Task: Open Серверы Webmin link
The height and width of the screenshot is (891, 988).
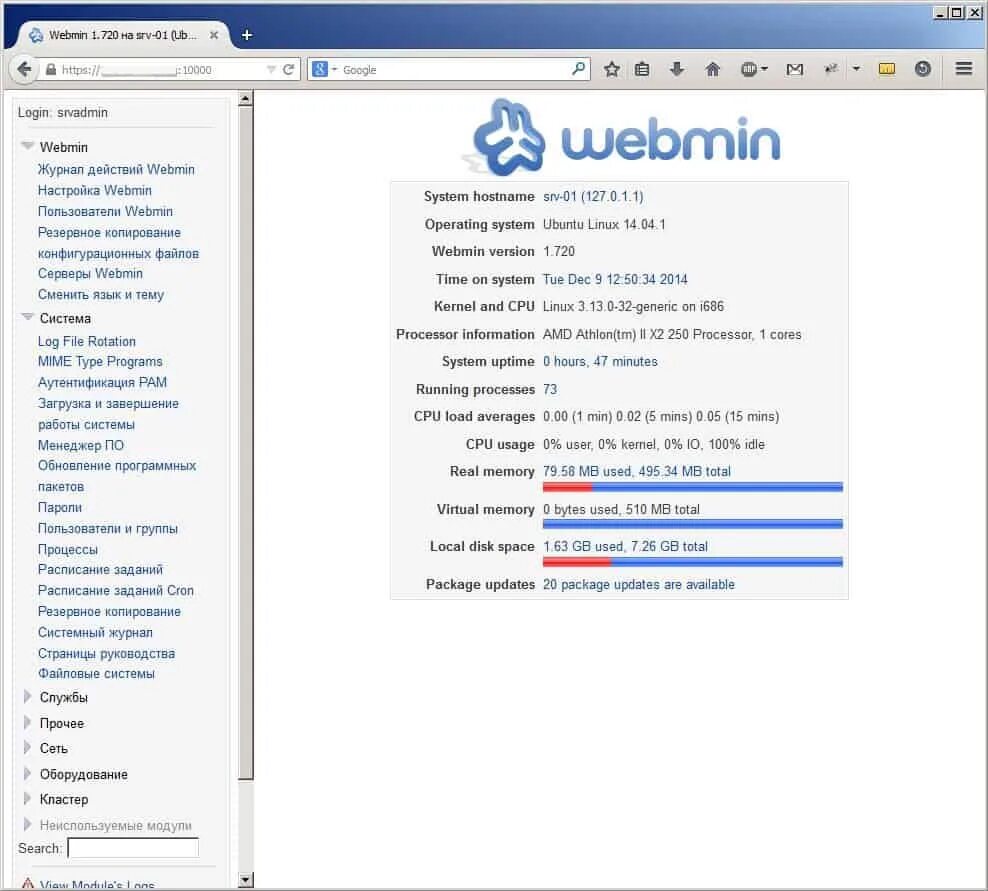Action: 90,273
